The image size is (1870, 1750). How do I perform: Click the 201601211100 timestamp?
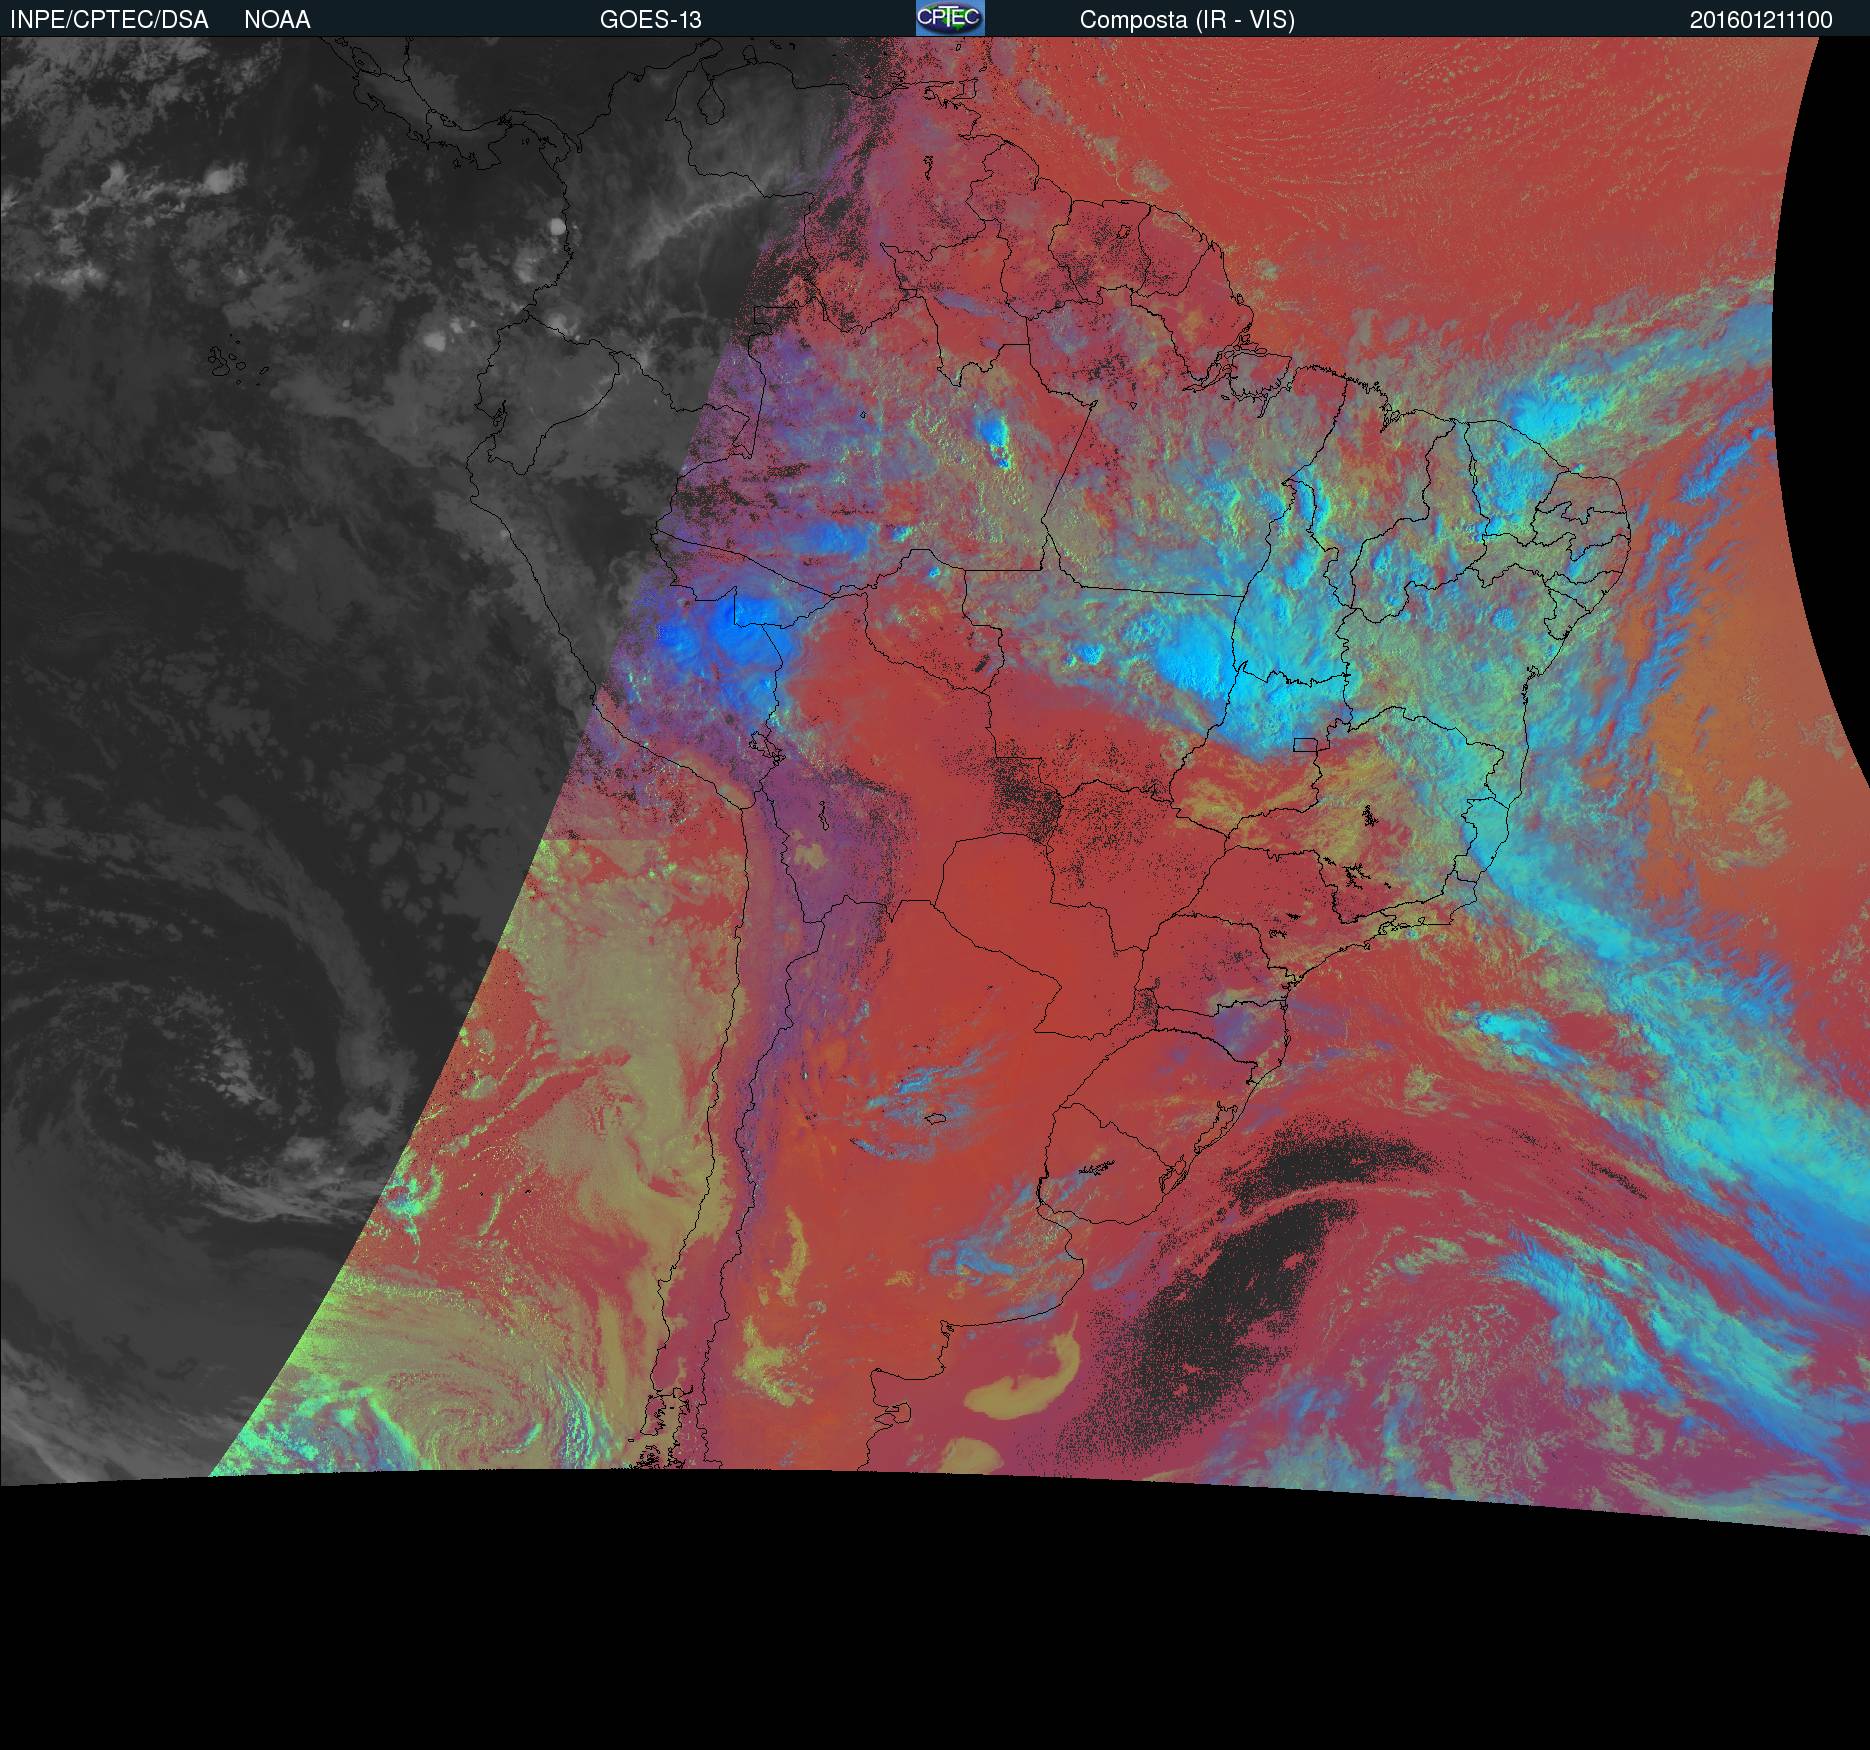1761,20
